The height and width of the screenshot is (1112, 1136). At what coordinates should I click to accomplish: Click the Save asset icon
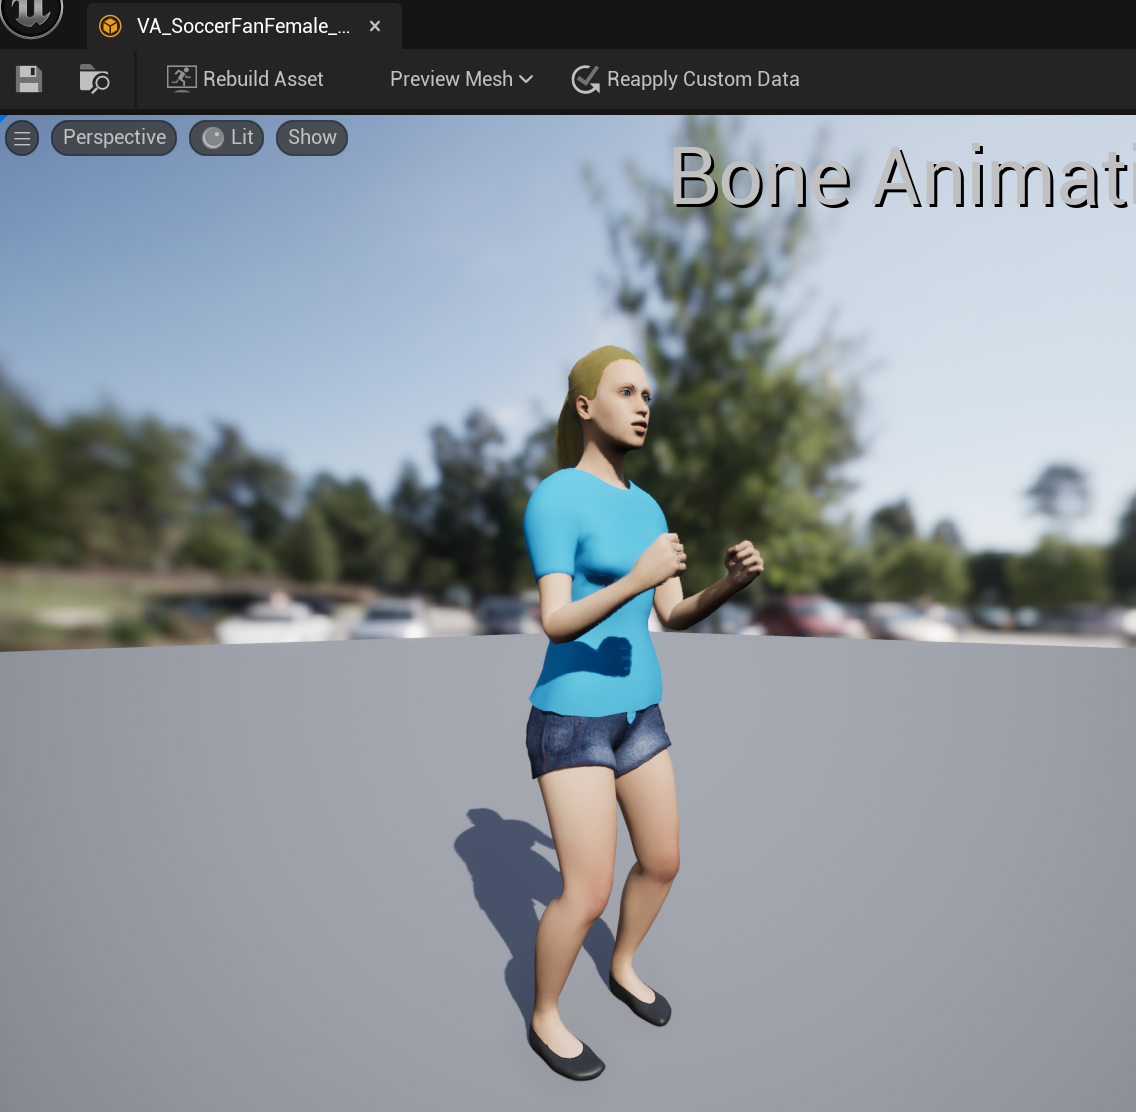[x=28, y=79]
